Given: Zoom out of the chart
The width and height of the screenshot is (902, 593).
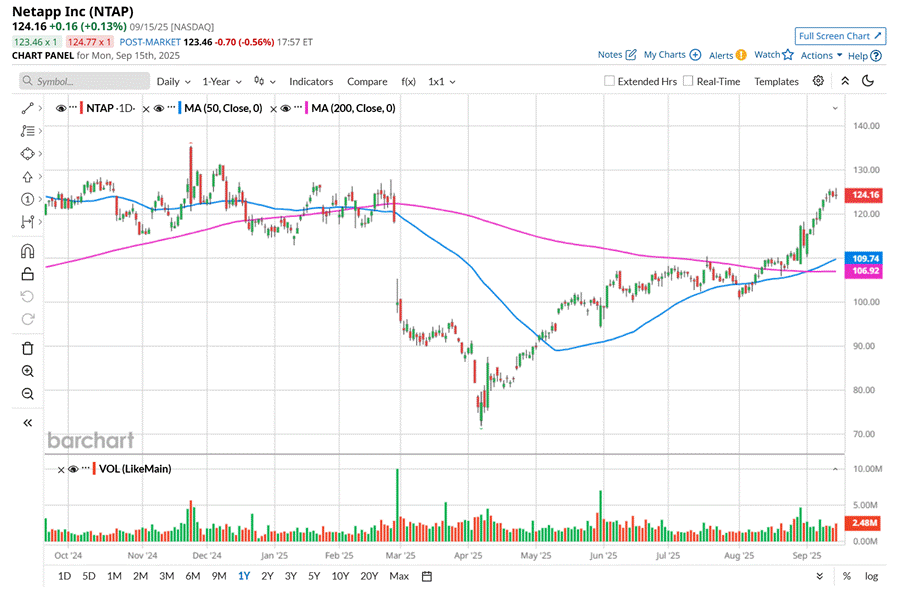Looking at the screenshot, I should click(x=27, y=394).
